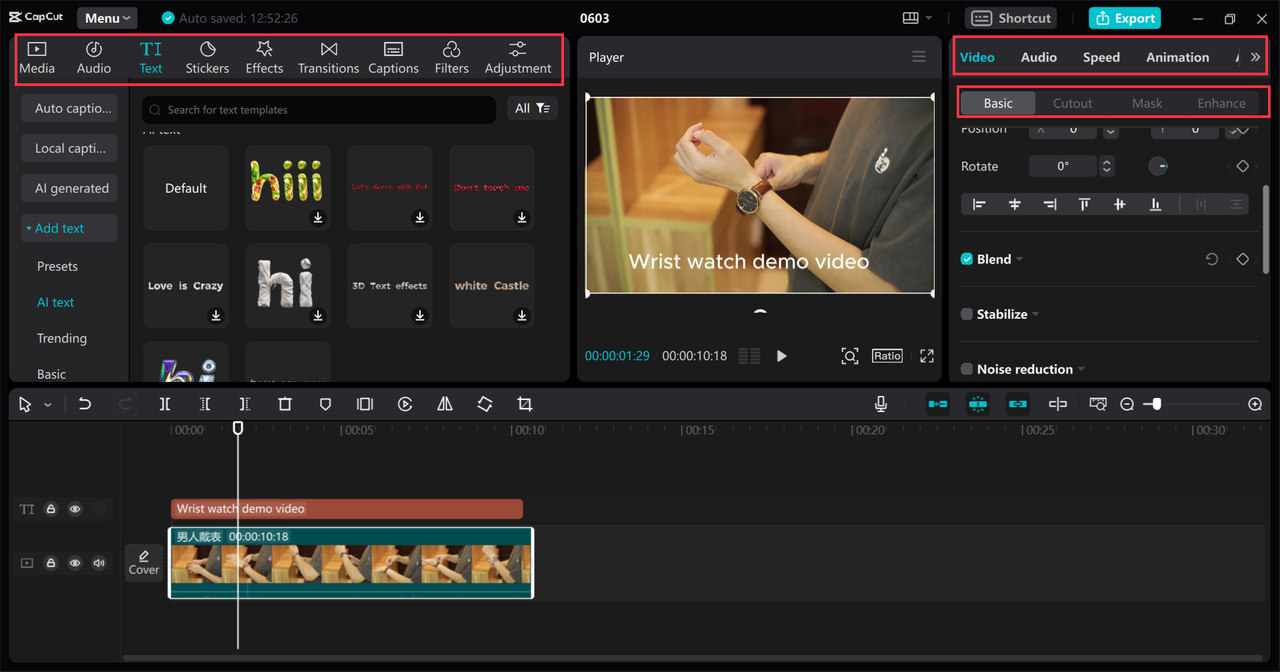This screenshot has height=672, width=1280.
Task: Click the align right icon
Action: (x=1050, y=204)
